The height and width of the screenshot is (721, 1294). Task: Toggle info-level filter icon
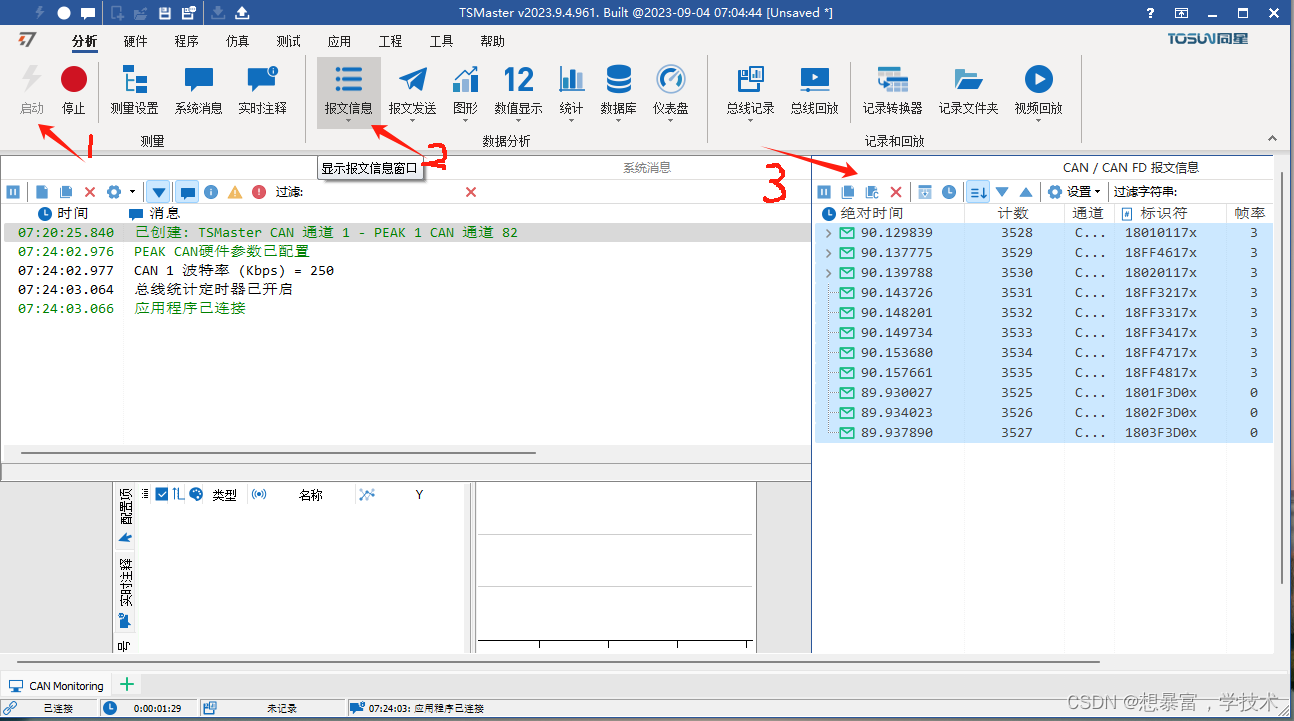point(211,192)
